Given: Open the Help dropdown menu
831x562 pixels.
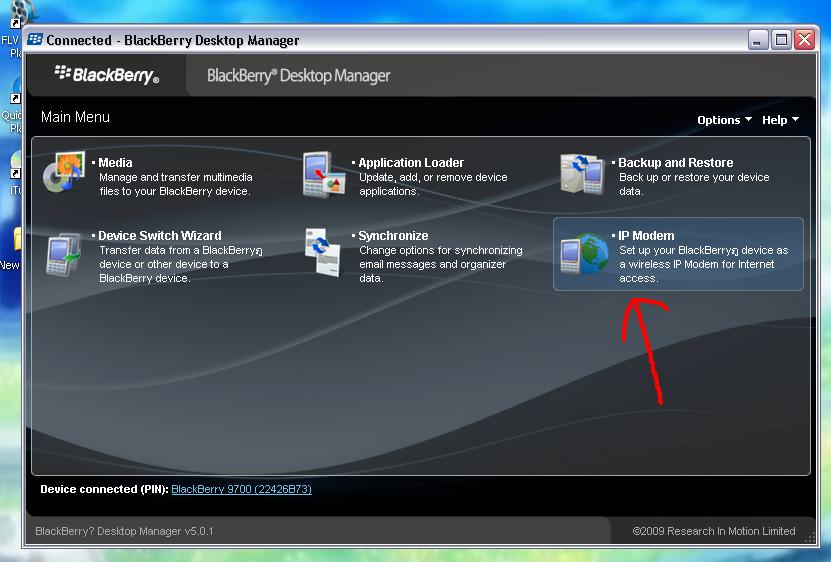Looking at the screenshot, I should click(780, 120).
